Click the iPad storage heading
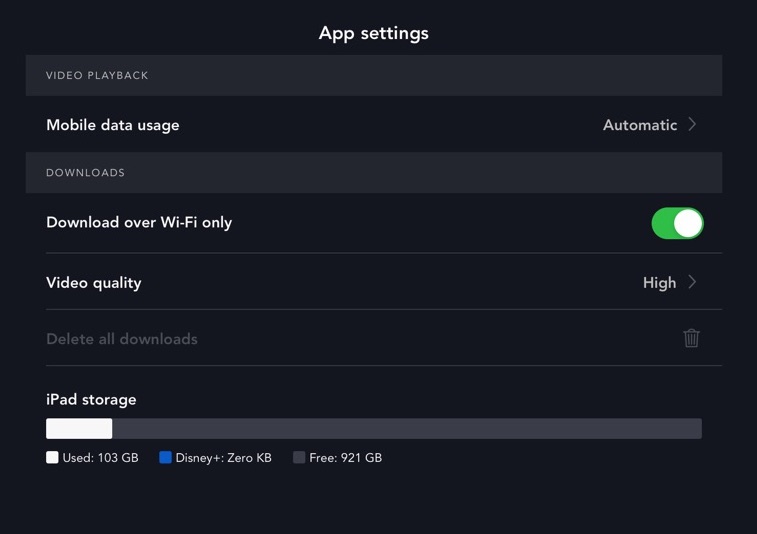 [91, 399]
